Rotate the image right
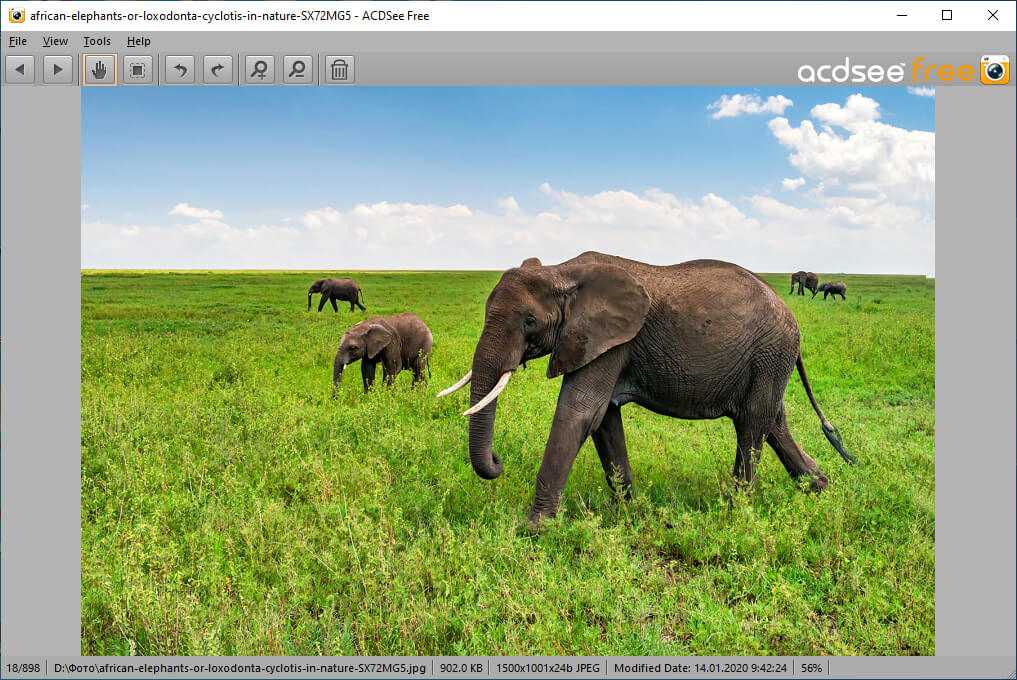1017x680 pixels. (218, 70)
